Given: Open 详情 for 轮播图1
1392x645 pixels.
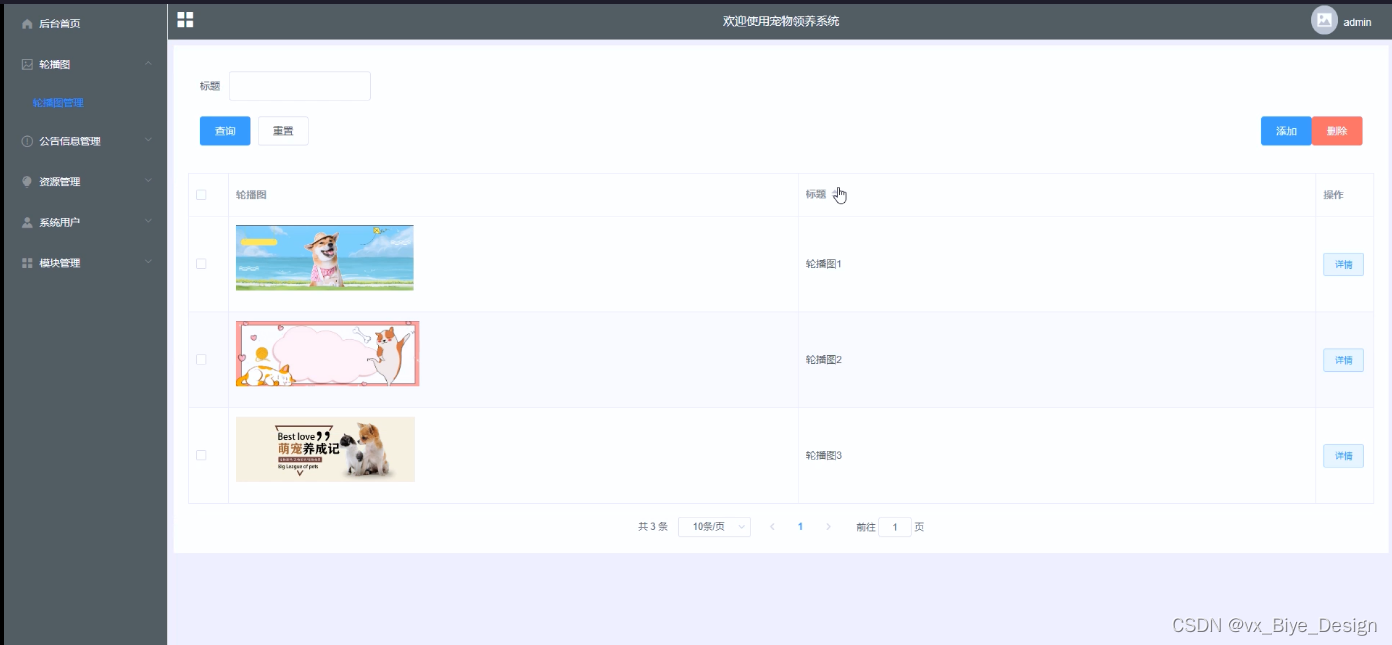Looking at the screenshot, I should (1343, 265).
